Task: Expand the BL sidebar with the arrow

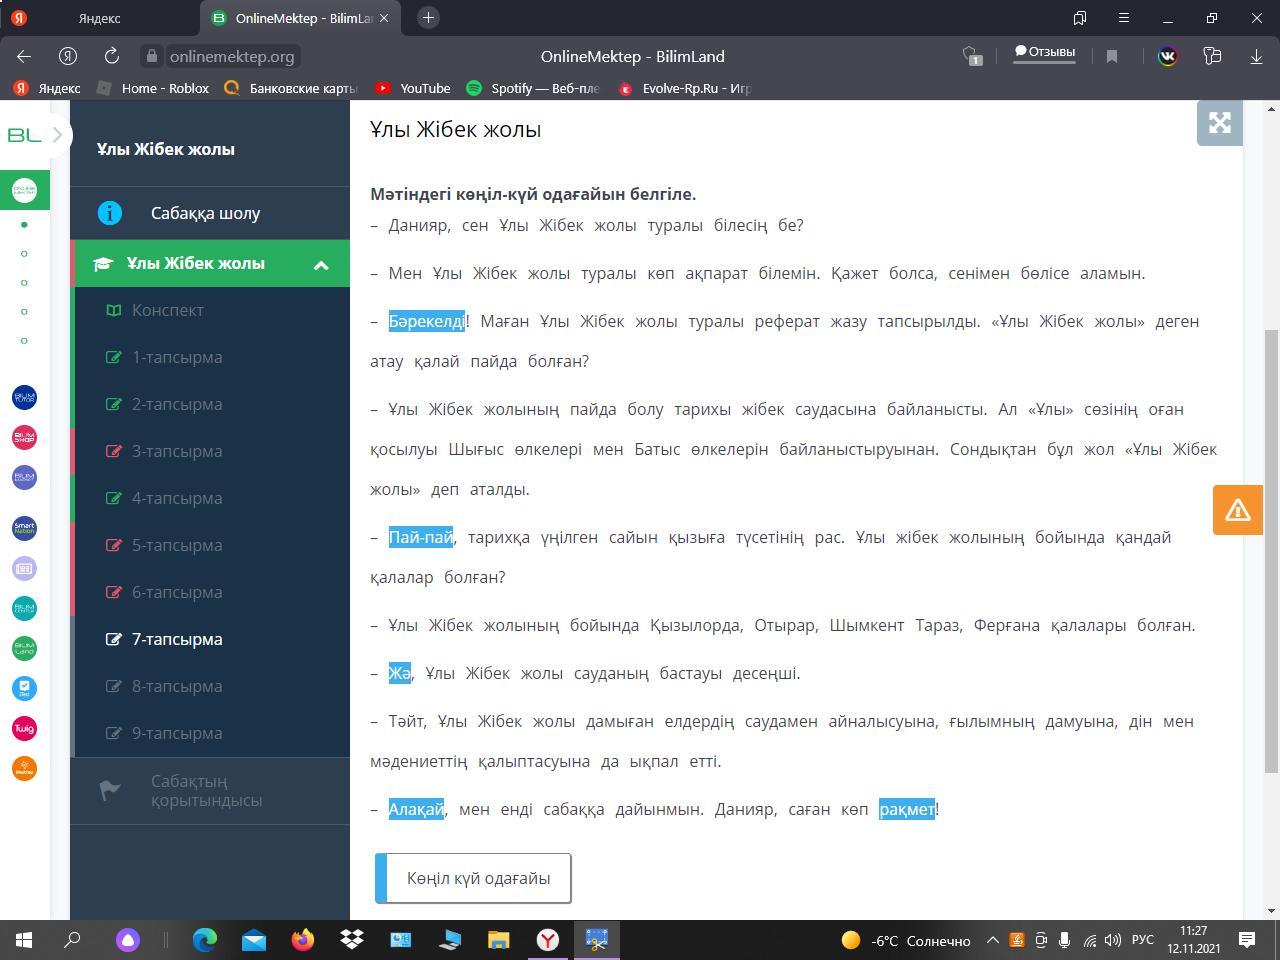Action: [x=58, y=135]
